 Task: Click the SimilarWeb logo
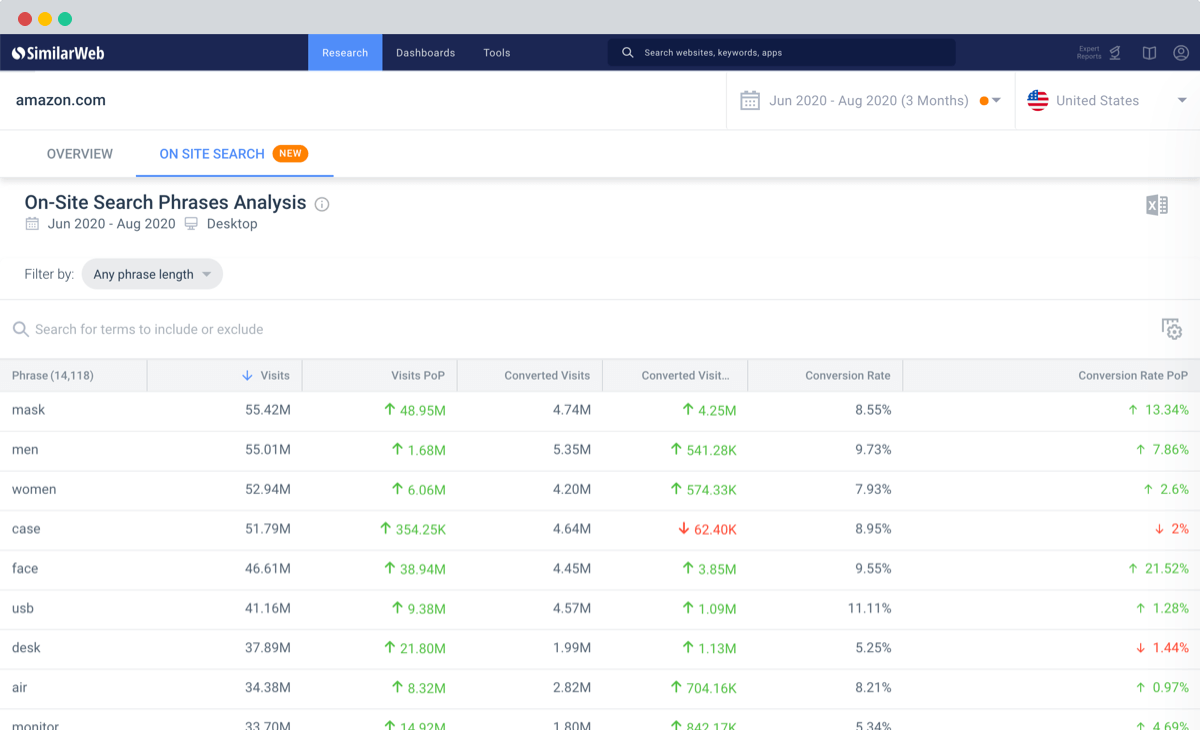tap(58, 53)
